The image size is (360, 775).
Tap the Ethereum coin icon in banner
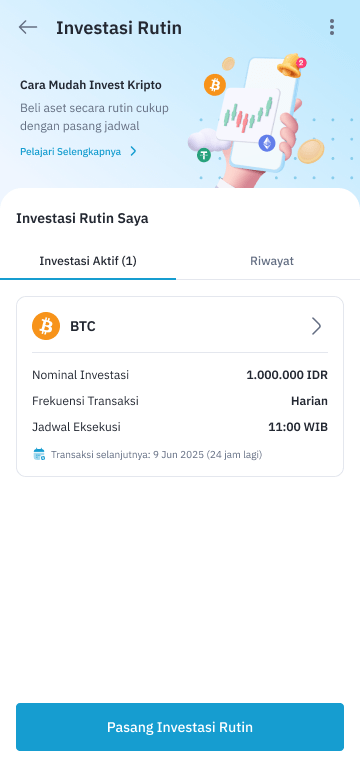tap(267, 143)
